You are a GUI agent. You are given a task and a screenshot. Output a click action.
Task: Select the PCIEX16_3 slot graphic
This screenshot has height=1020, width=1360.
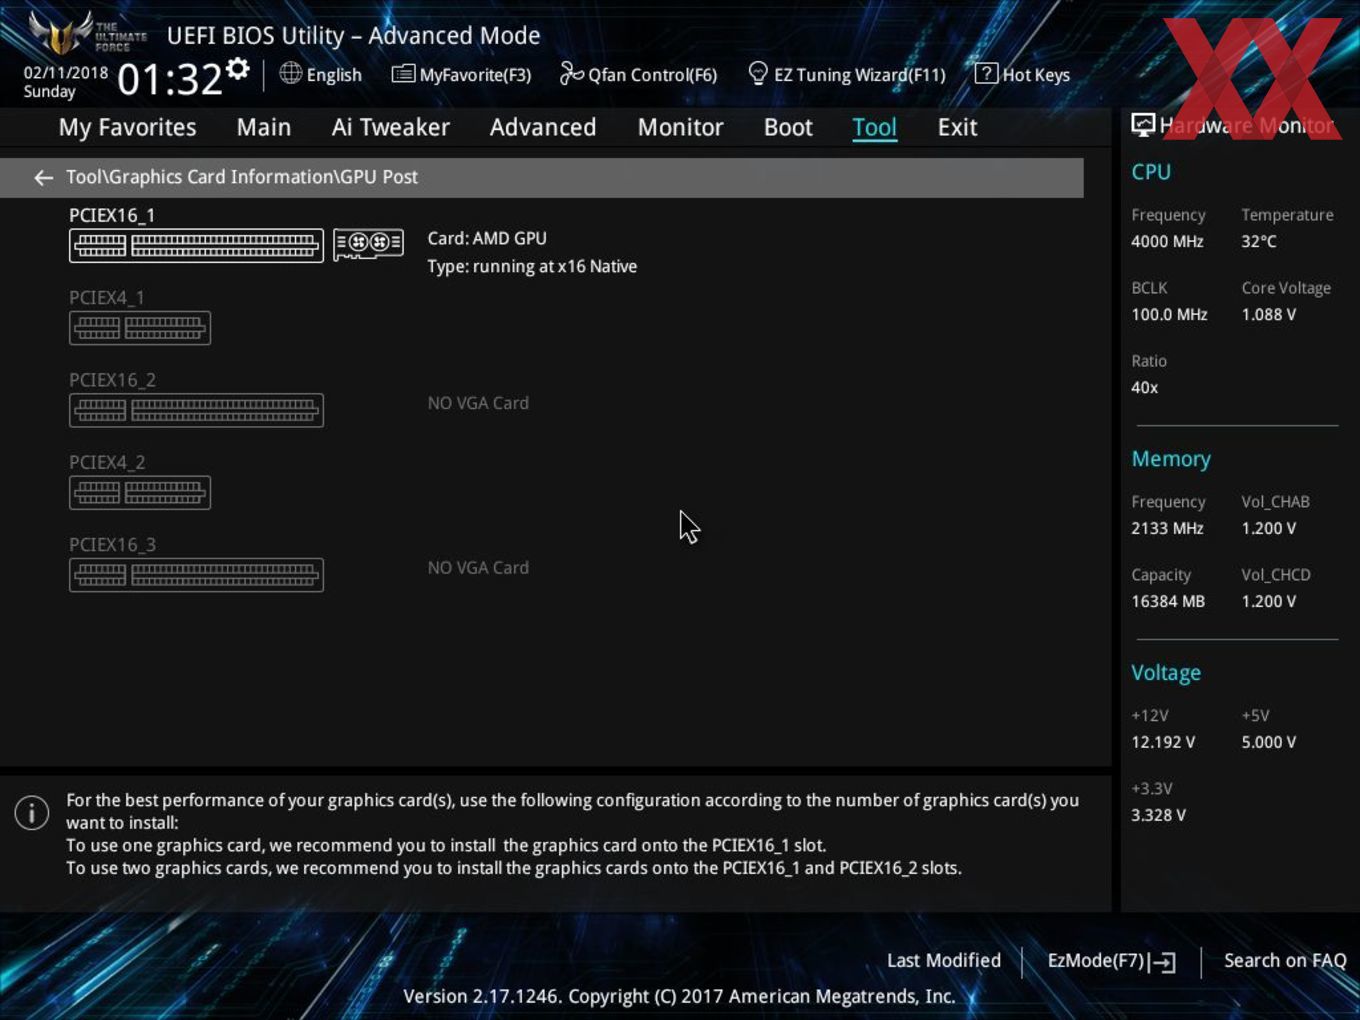click(x=196, y=575)
